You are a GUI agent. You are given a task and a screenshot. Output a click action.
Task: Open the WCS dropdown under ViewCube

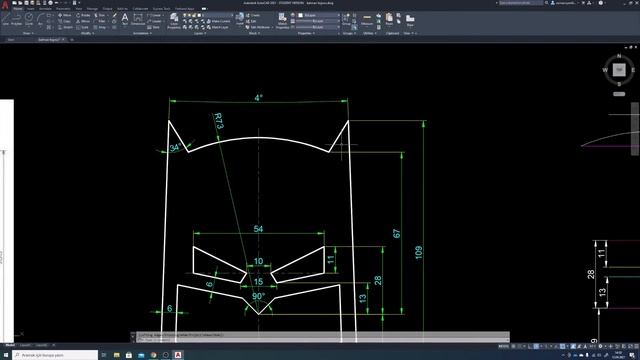point(619,94)
